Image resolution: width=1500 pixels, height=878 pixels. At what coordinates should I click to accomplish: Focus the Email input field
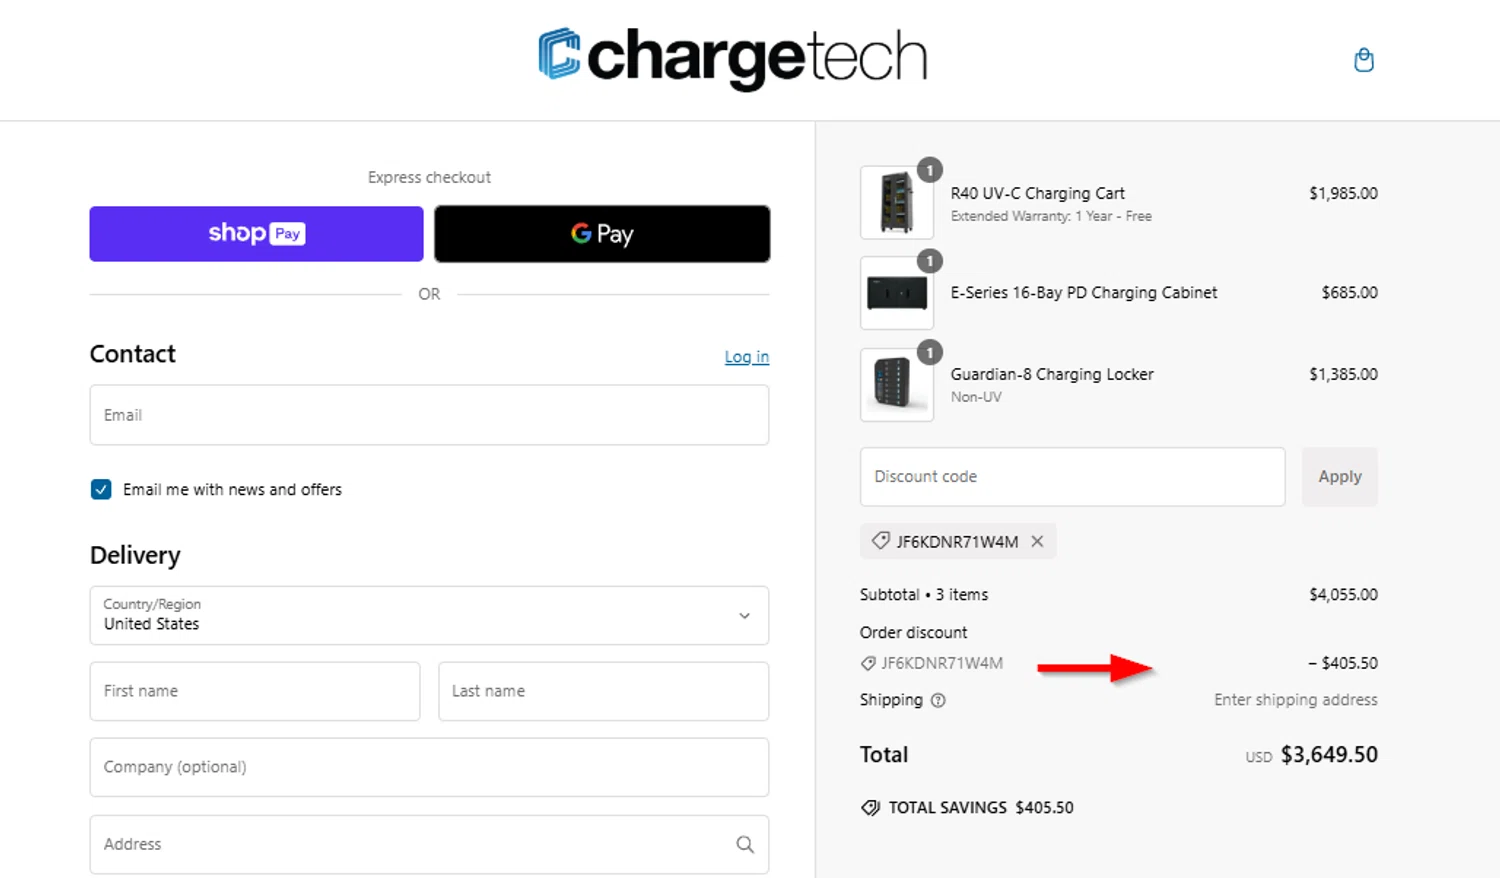click(x=429, y=415)
